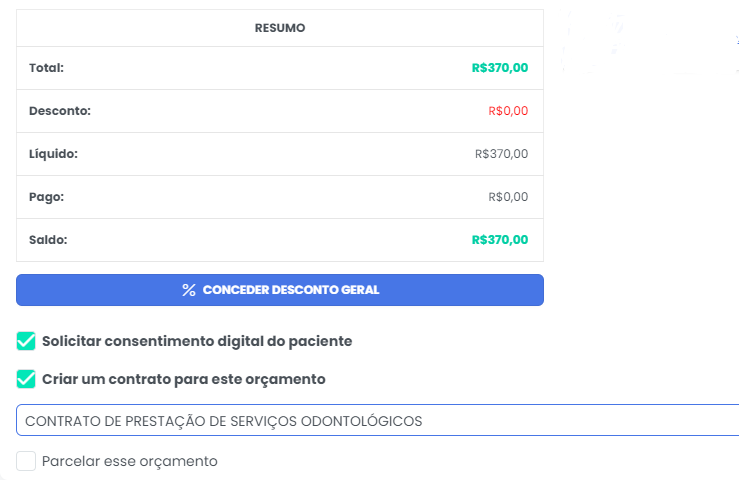The width and height of the screenshot is (739, 480).
Task: Enable the Parcelar esse orçamento checkbox
Action: coord(27,461)
